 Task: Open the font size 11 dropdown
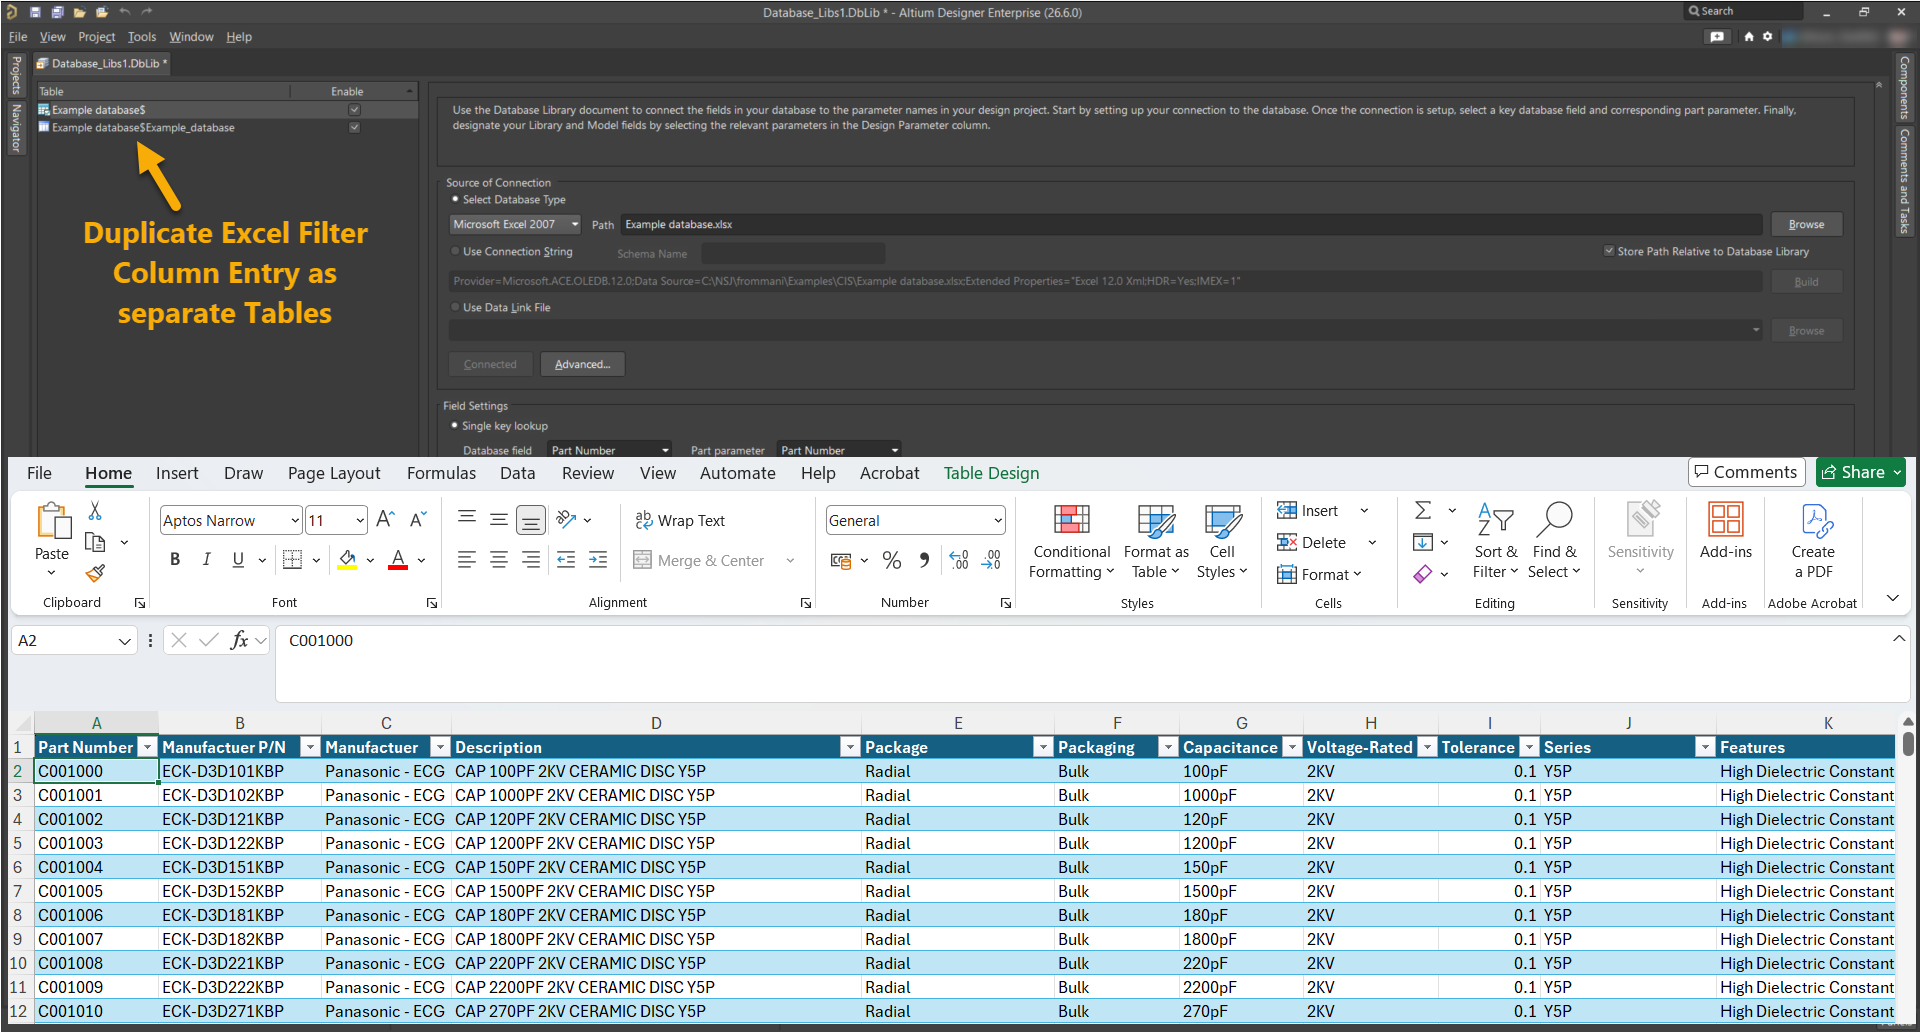pos(360,520)
